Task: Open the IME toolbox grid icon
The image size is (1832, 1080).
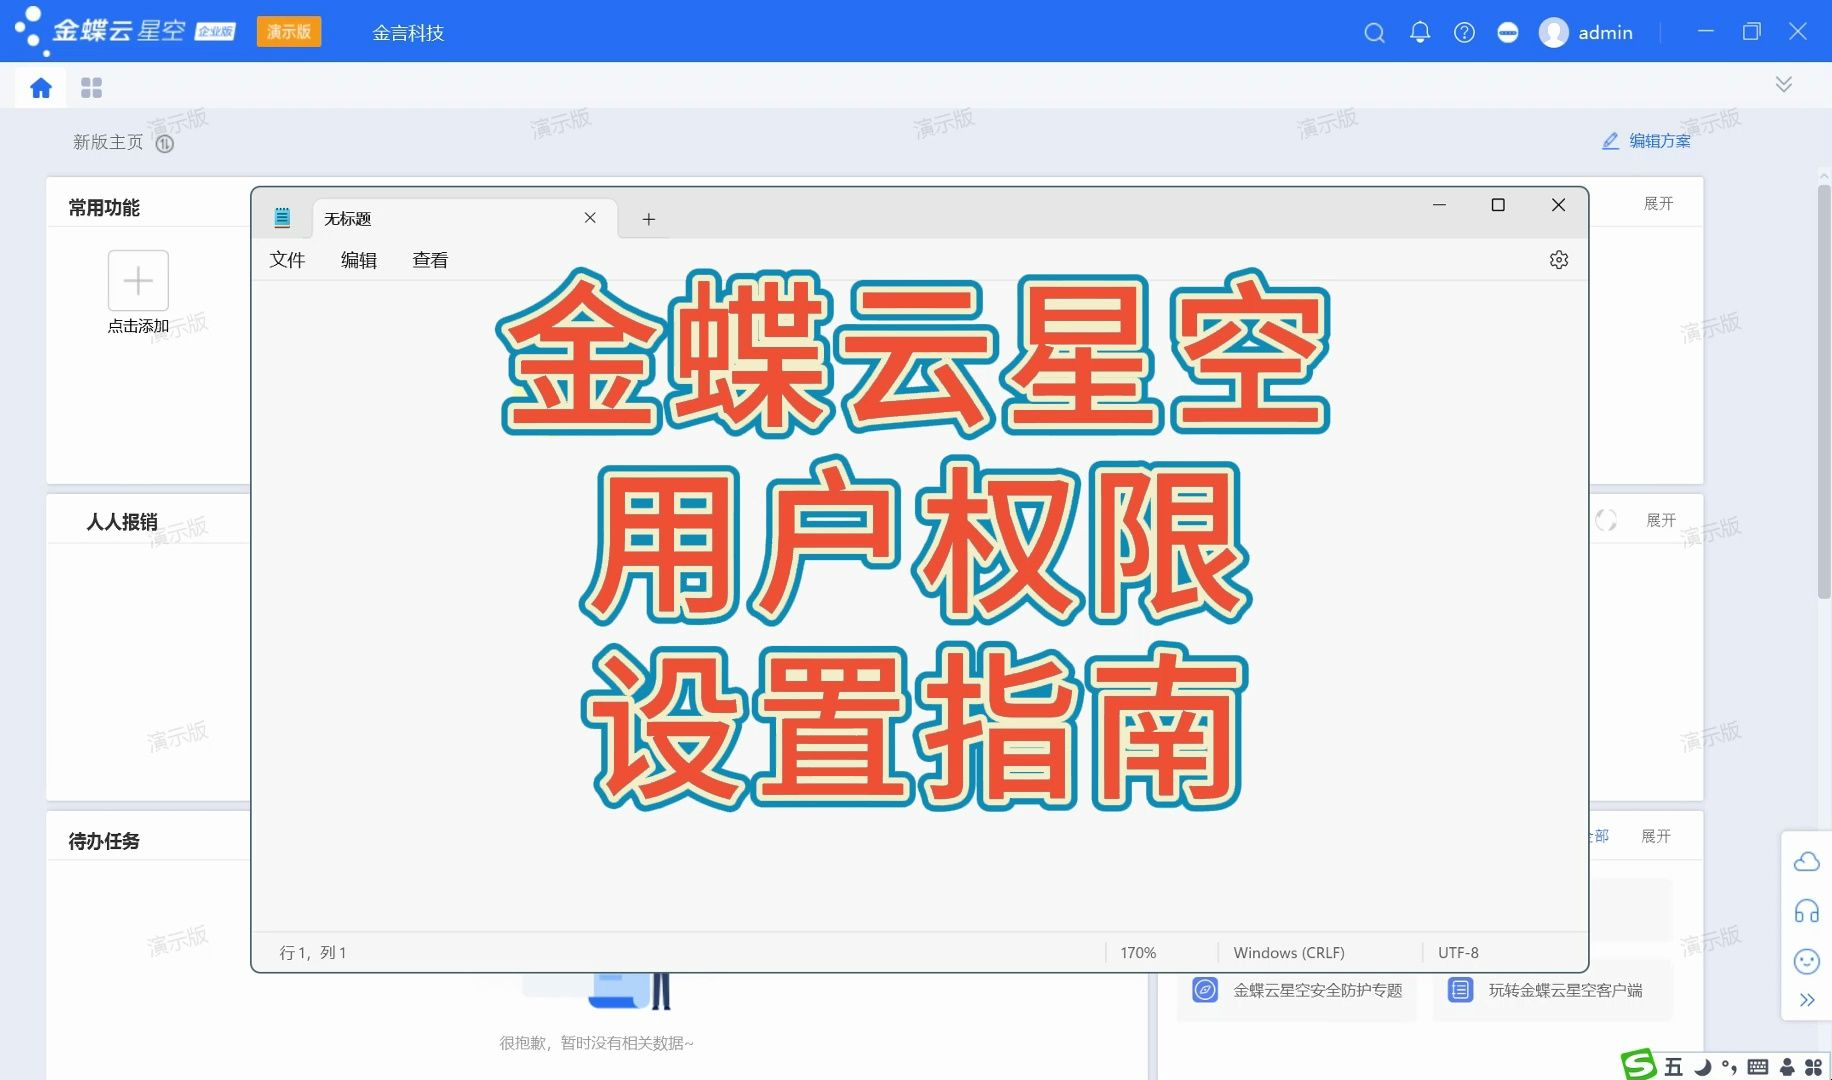Action: tap(1813, 1067)
